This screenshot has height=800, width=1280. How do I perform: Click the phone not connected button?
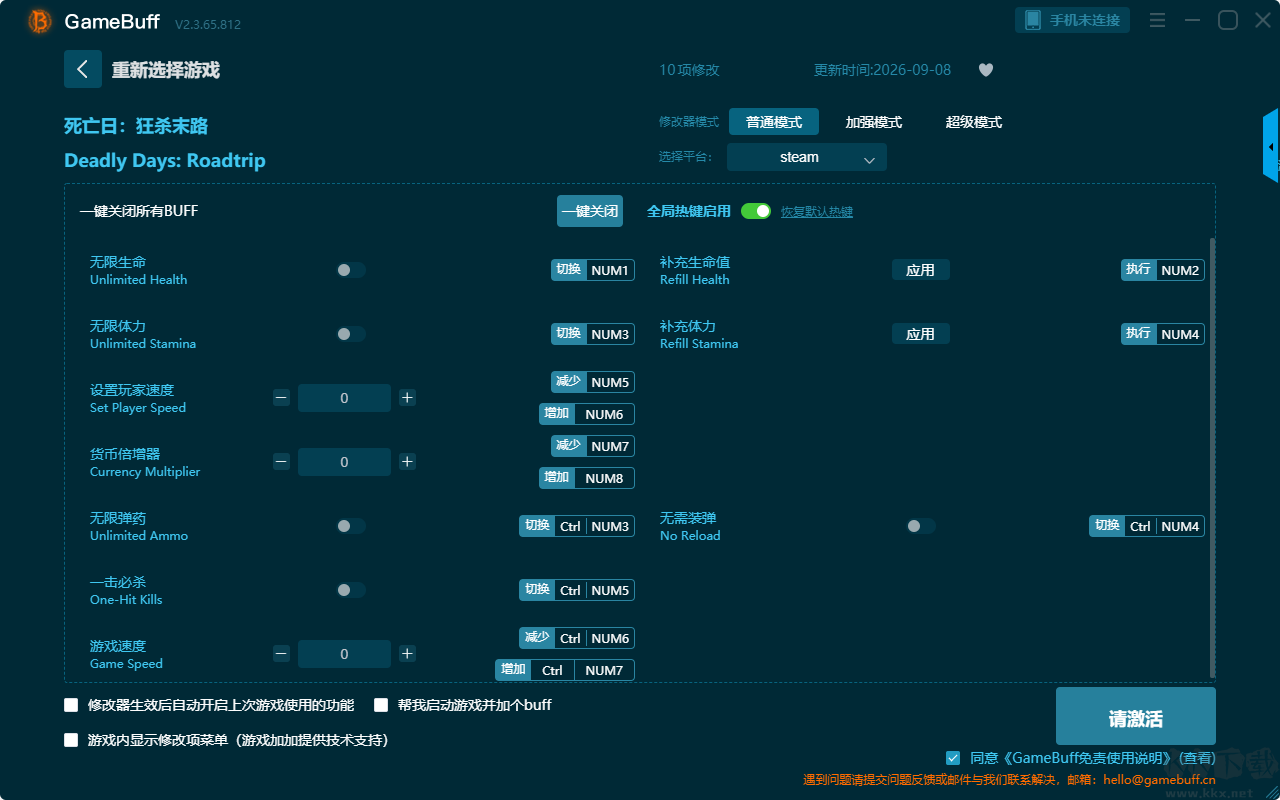pos(1073,20)
